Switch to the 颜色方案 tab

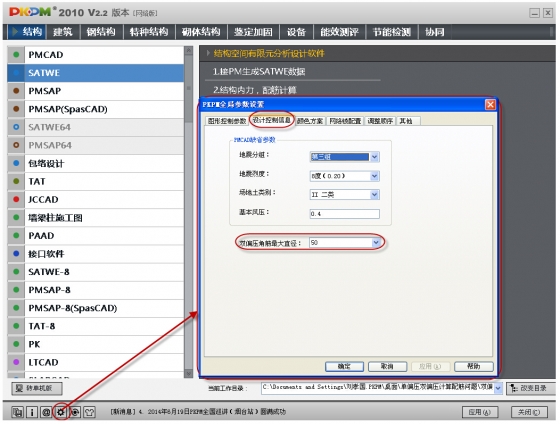point(310,121)
